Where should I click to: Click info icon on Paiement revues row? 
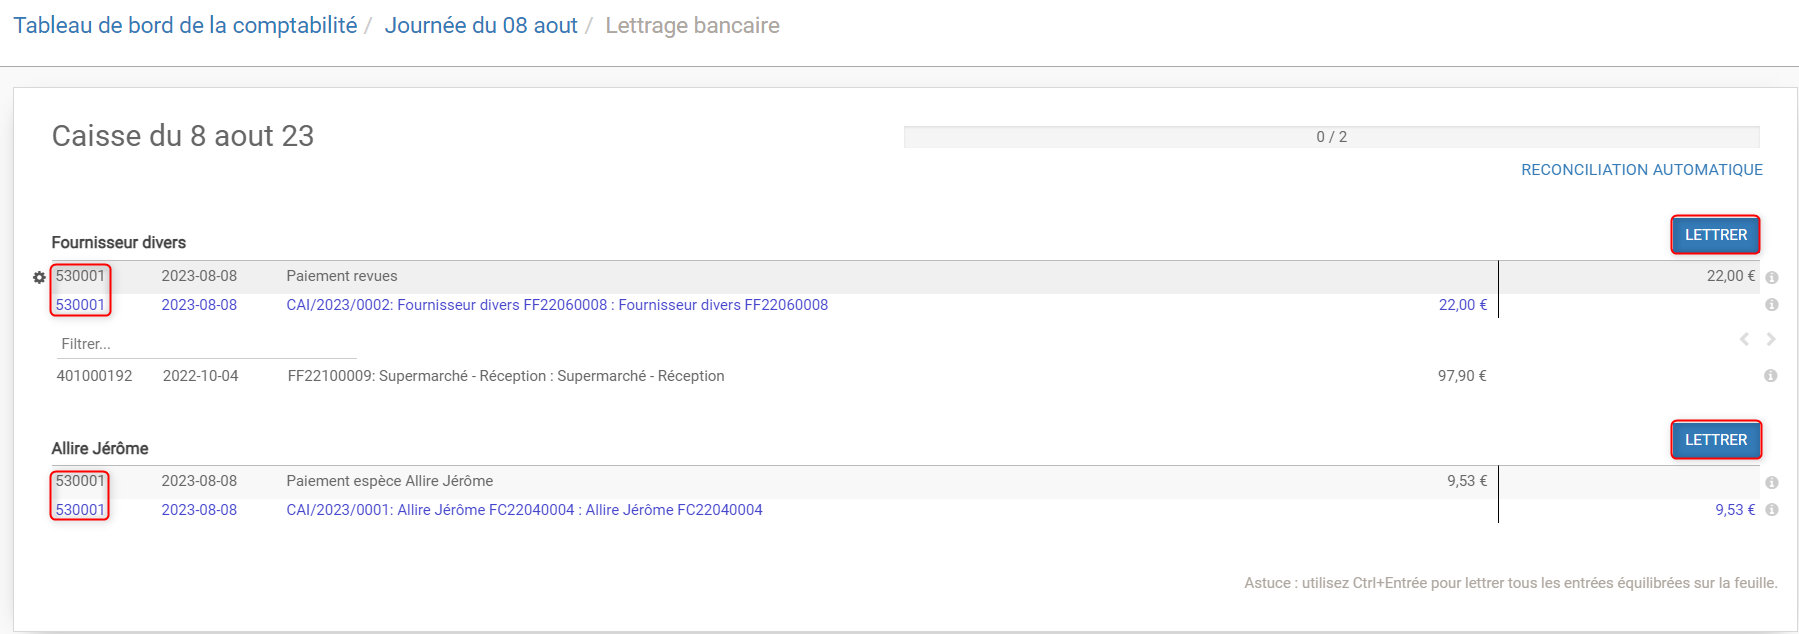click(x=1771, y=277)
